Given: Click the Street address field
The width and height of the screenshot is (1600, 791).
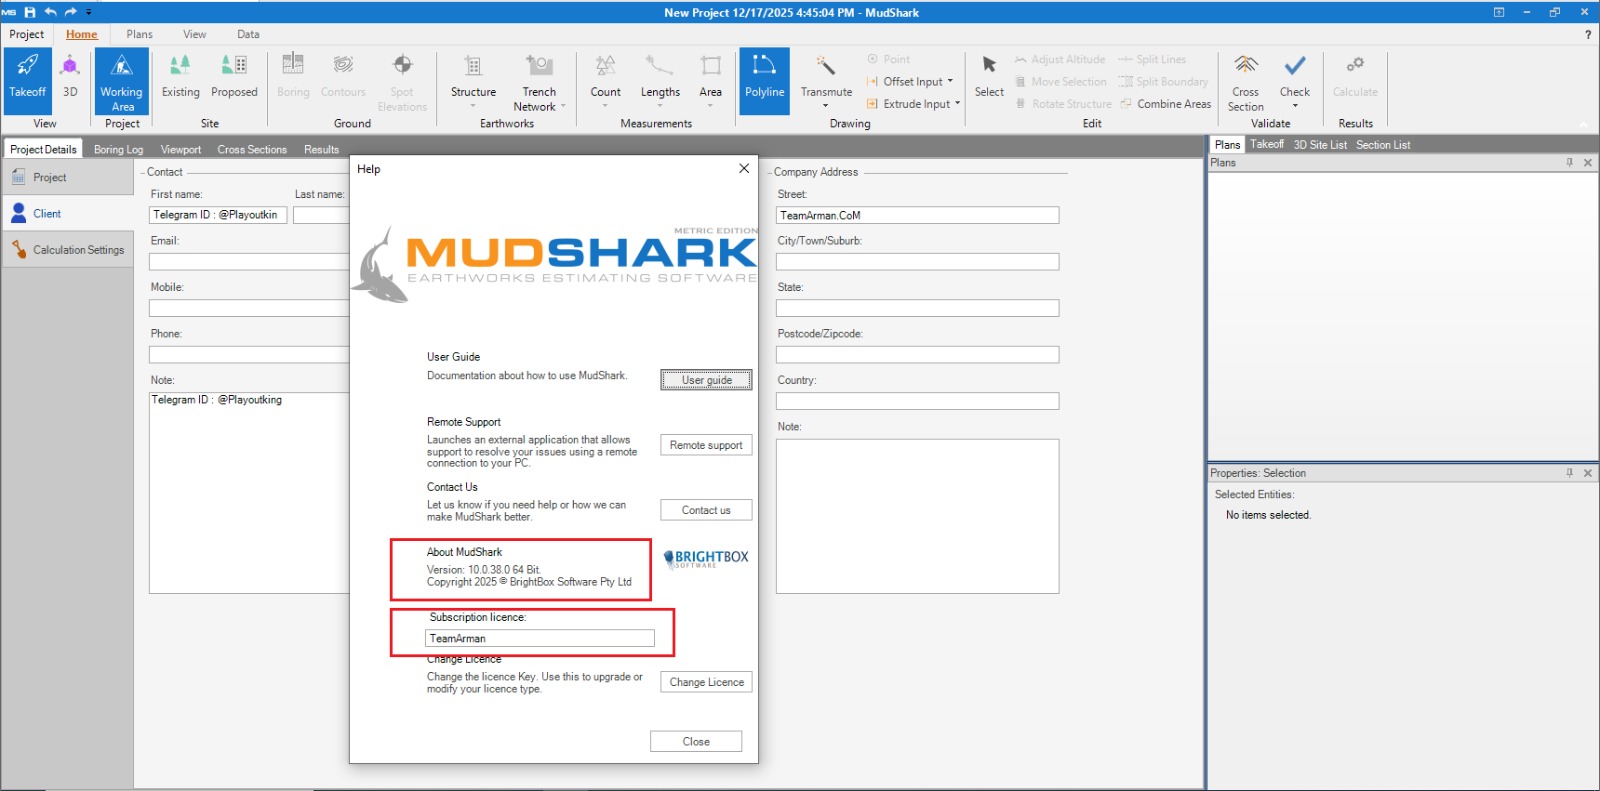Looking at the screenshot, I should [917, 215].
